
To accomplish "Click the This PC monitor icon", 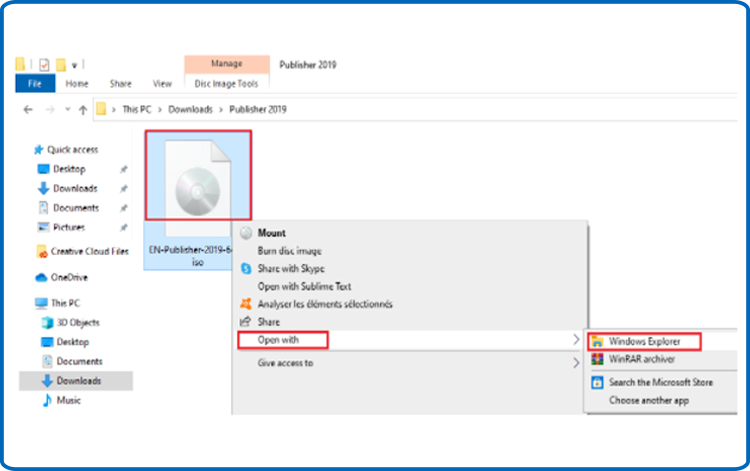I will click(x=41, y=303).
